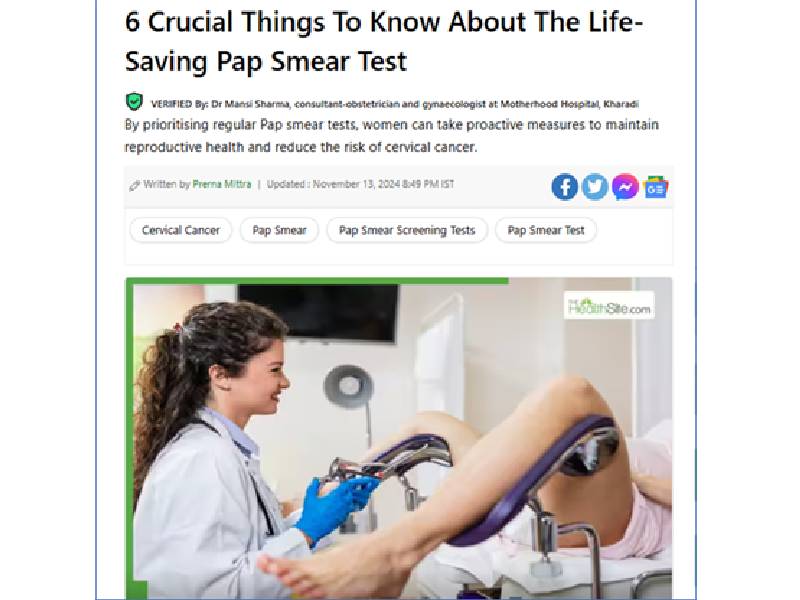Click the green verified shield icon
The width and height of the screenshot is (800, 600).
134,102
